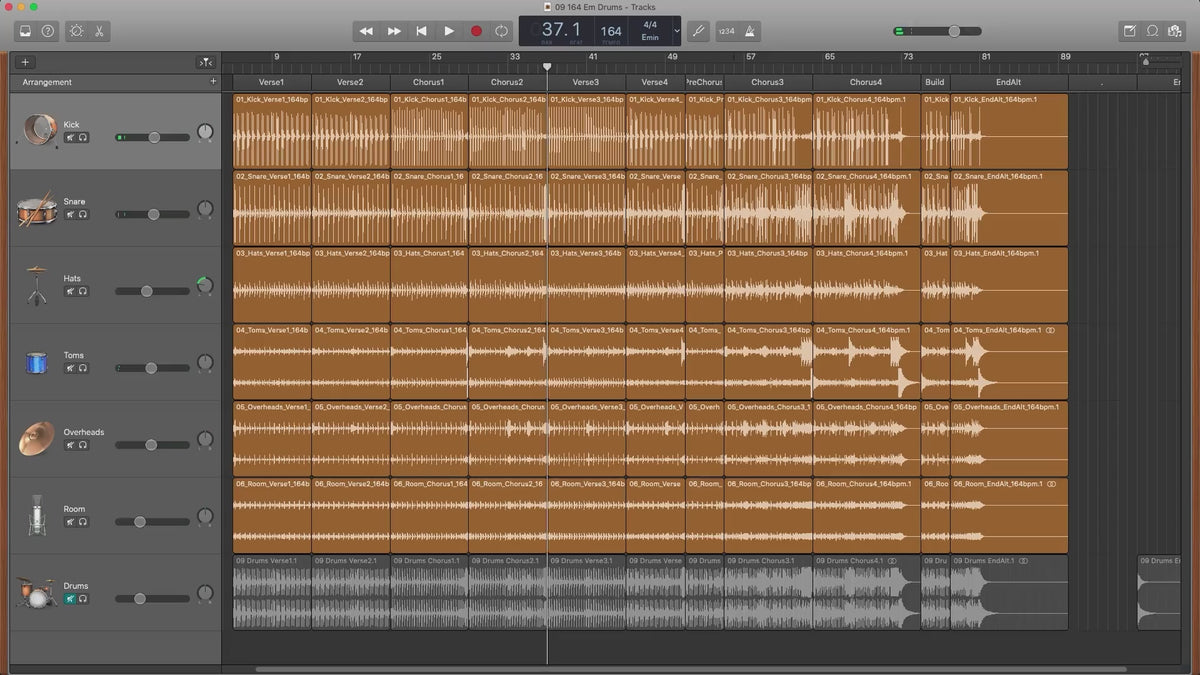Mute the Kick track
Screen dimensions: 1200x675
[70, 138]
